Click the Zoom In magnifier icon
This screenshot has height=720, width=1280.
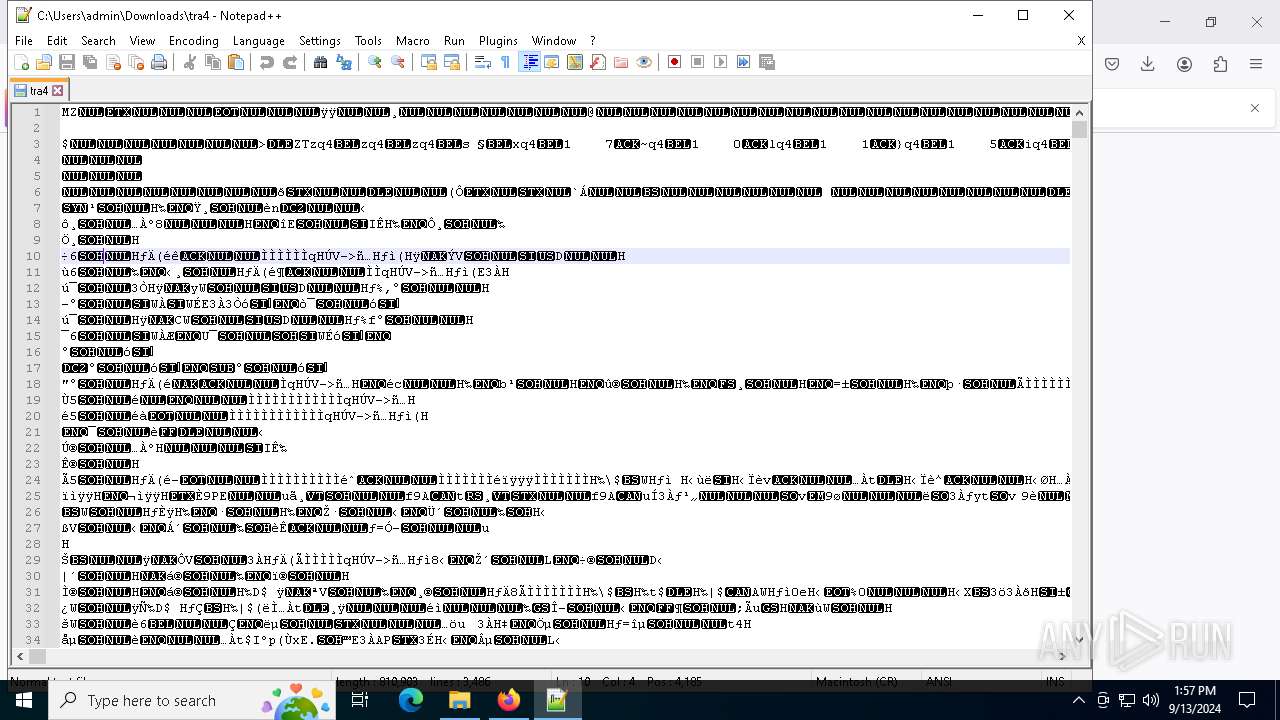tap(375, 62)
